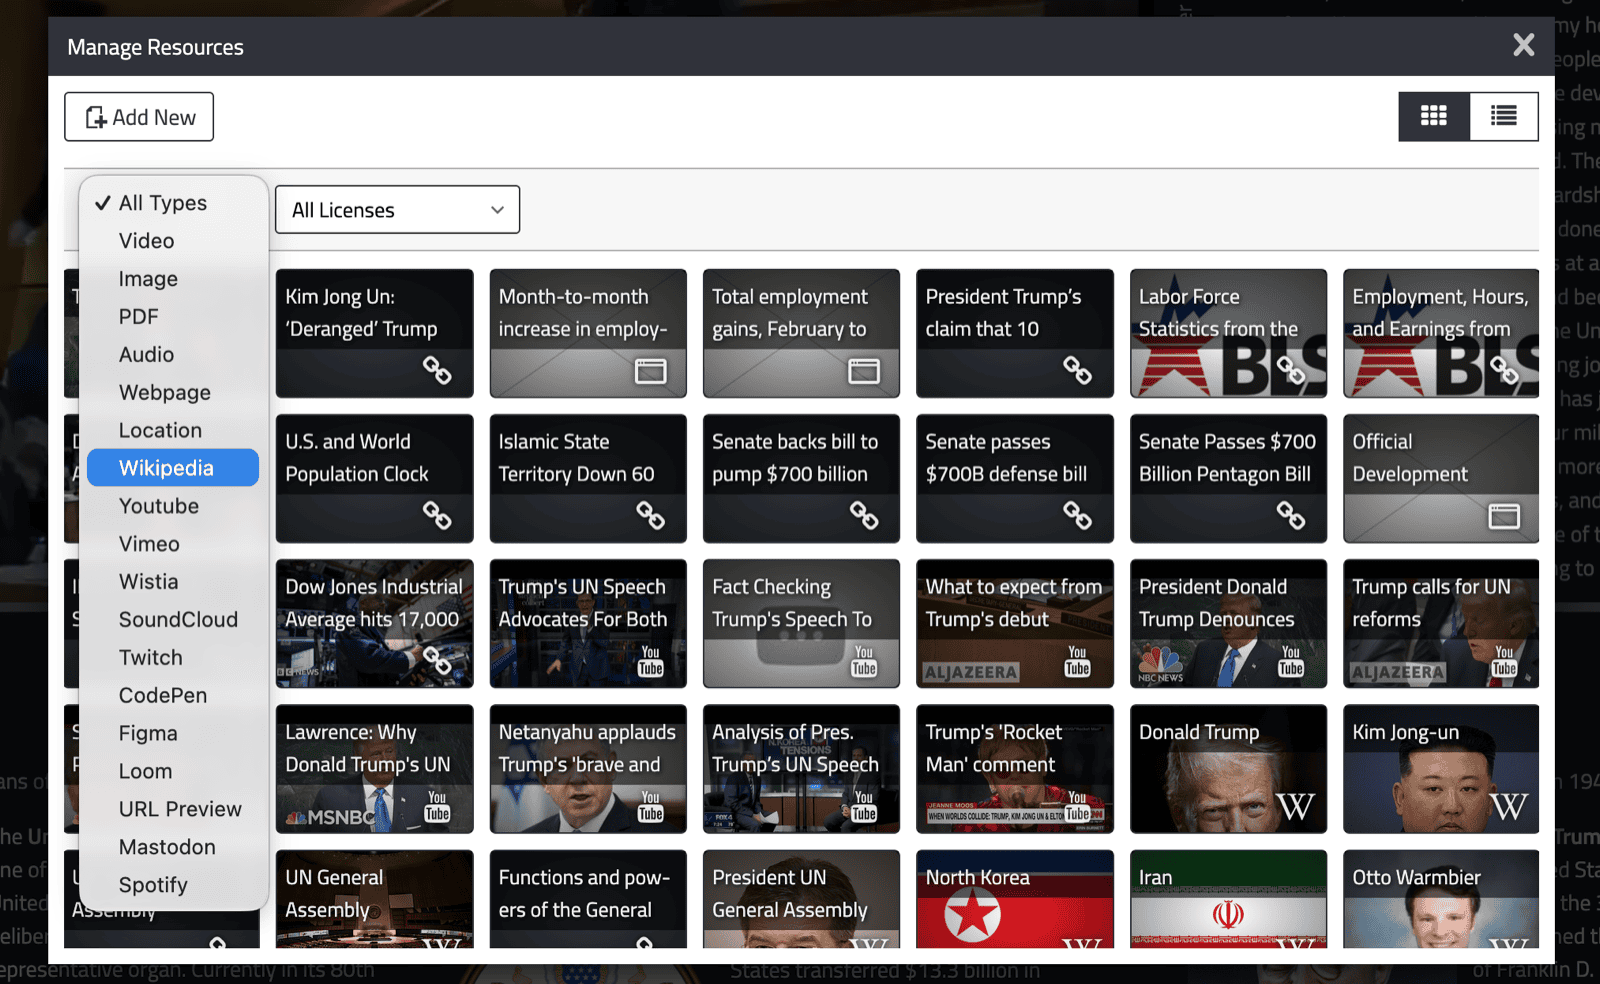Select the checked All Types option
This screenshot has width=1600, height=984.
click(162, 203)
